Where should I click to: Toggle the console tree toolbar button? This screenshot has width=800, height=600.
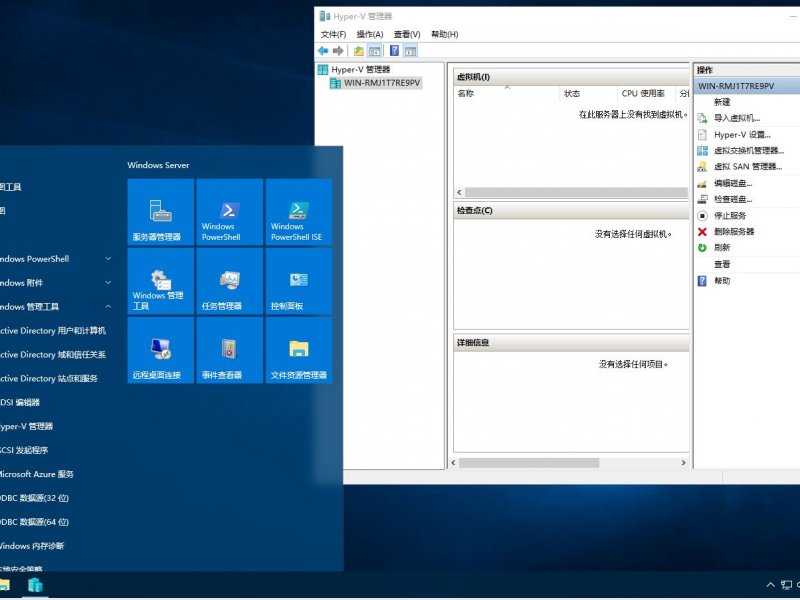(374, 51)
